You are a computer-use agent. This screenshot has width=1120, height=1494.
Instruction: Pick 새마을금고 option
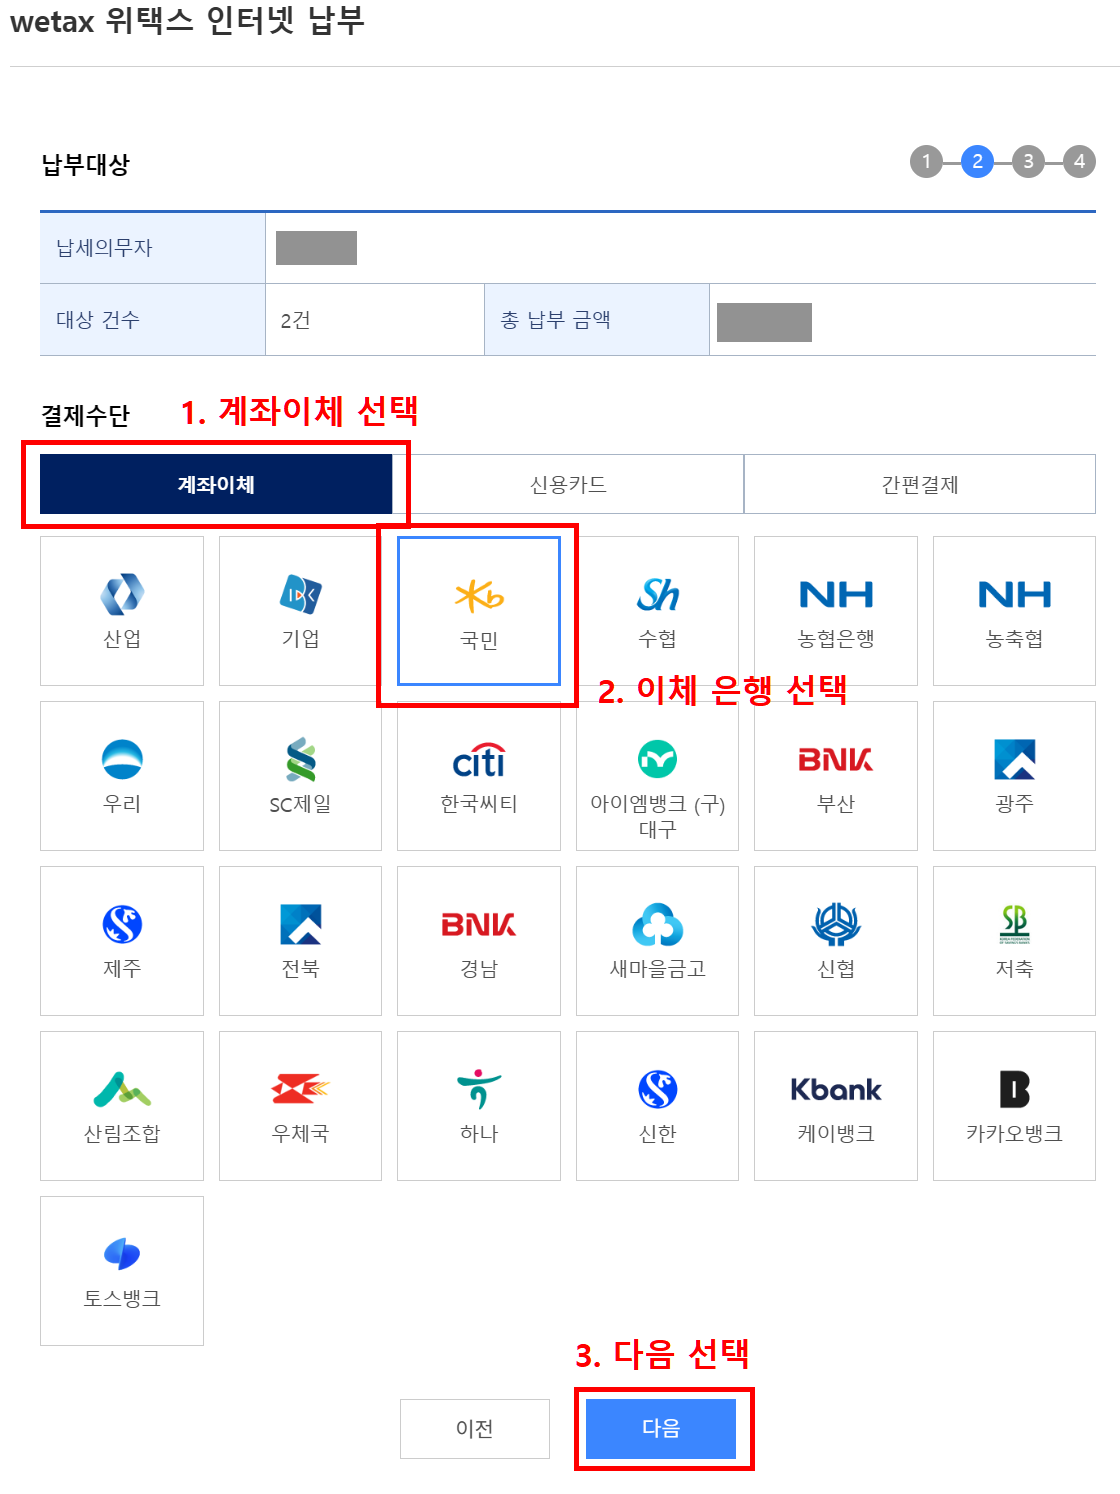(657, 941)
